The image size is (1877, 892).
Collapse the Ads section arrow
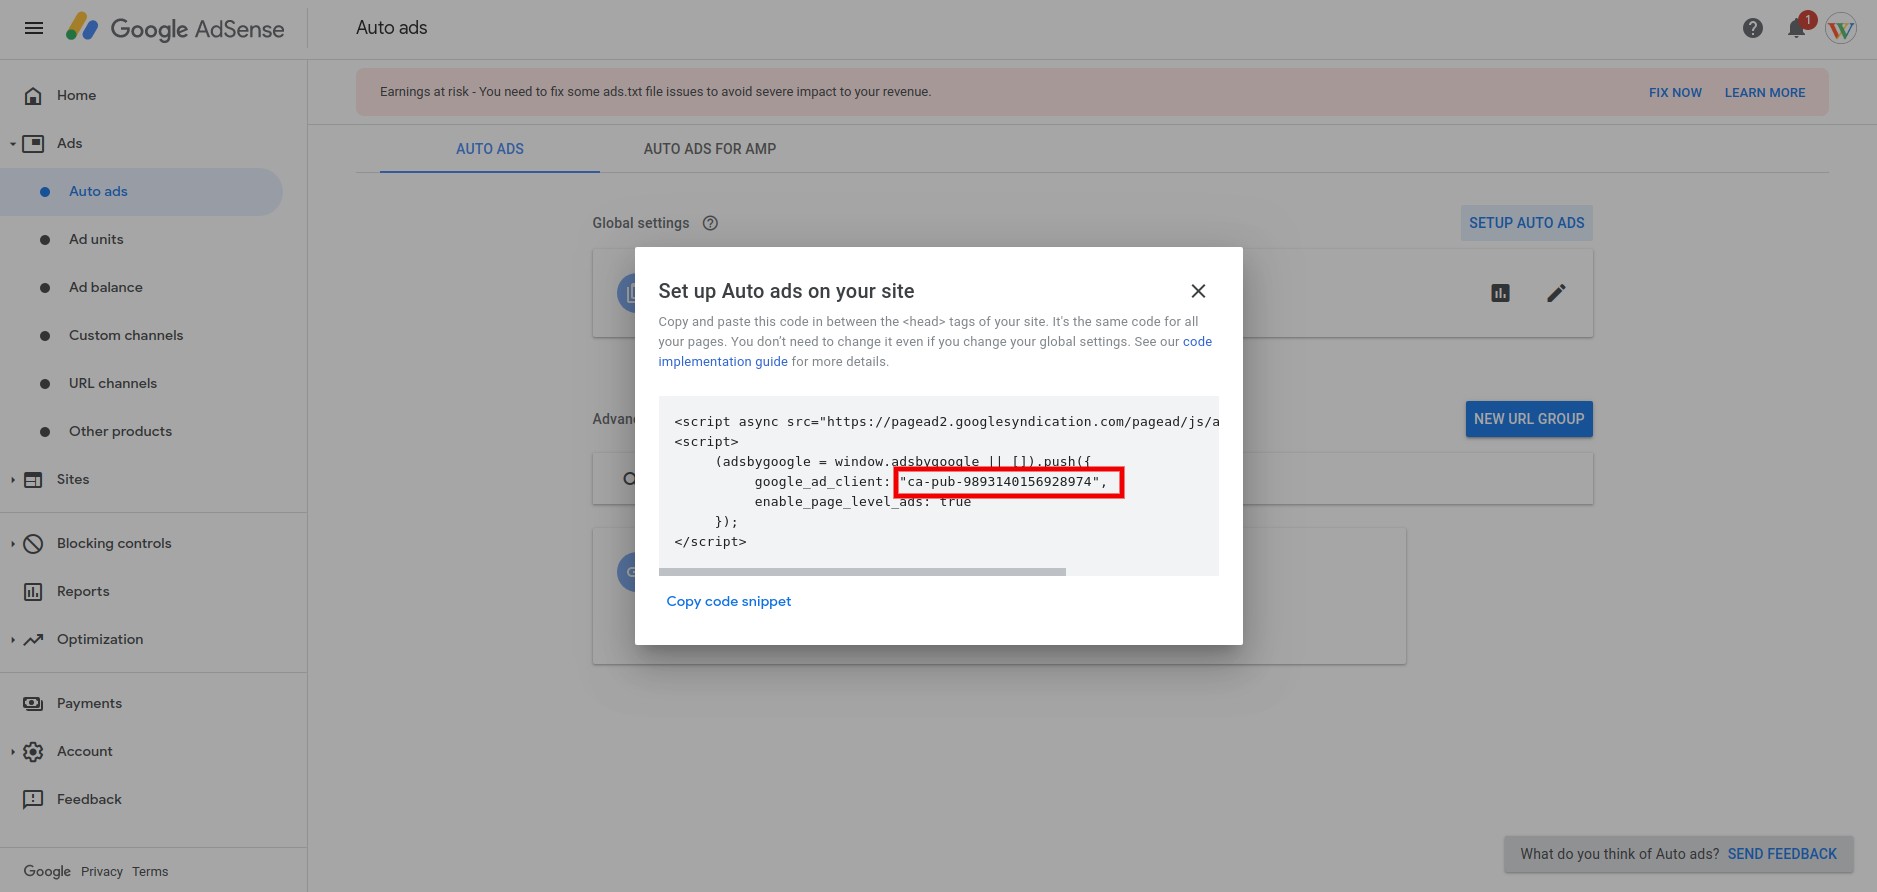coord(12,144)
